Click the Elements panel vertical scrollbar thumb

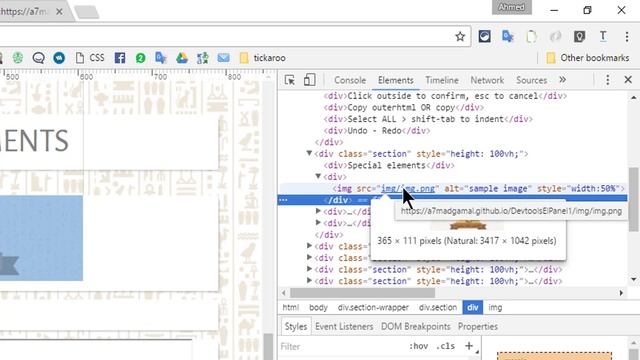coord(633,199)
